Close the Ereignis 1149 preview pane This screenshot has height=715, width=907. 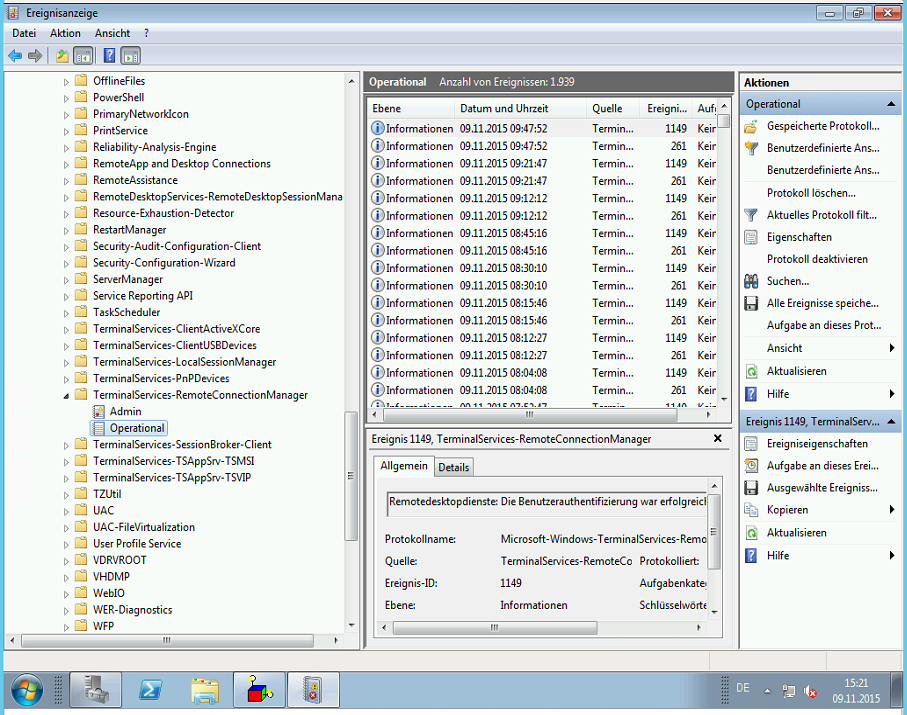click(x=717, y=438)
